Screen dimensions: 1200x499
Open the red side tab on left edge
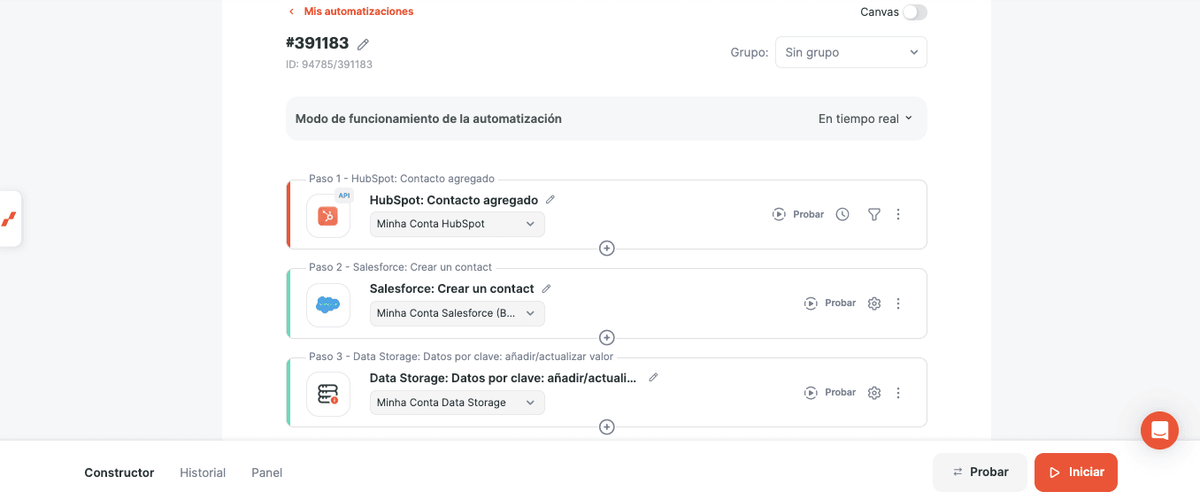[x=10, y=218]
